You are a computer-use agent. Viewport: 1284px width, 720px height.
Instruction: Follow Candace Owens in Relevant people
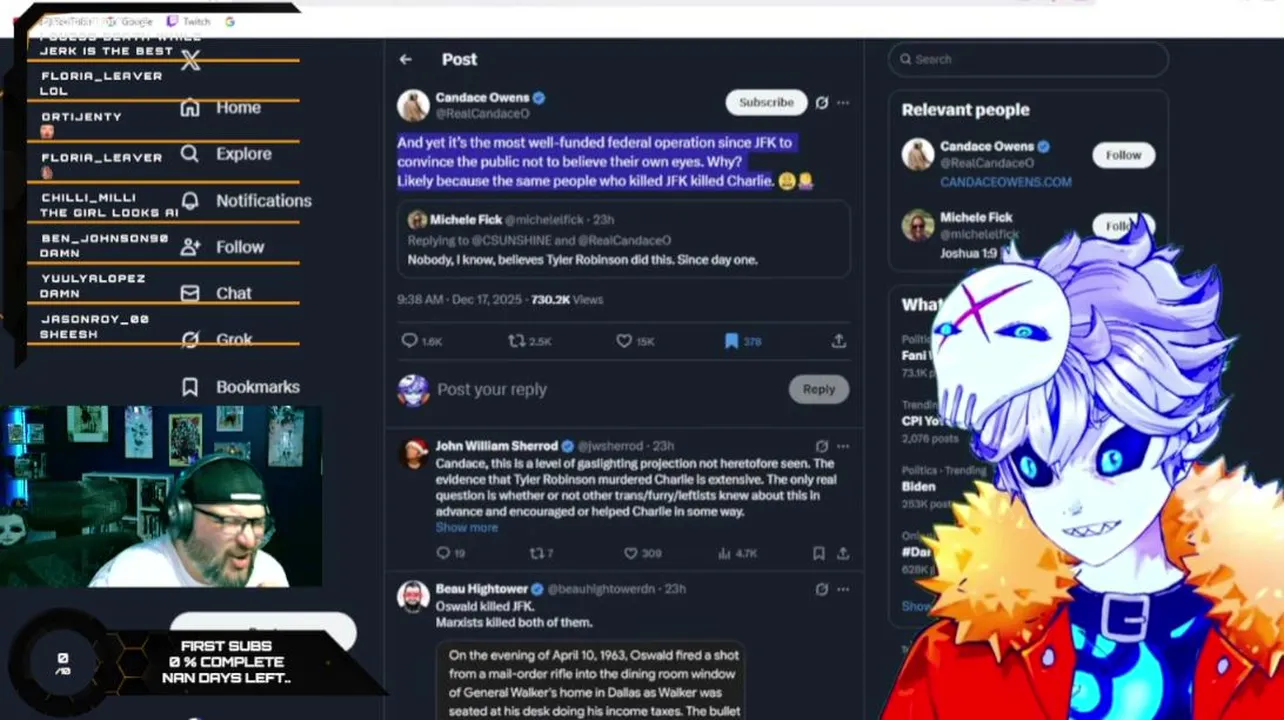(1123, 155)
